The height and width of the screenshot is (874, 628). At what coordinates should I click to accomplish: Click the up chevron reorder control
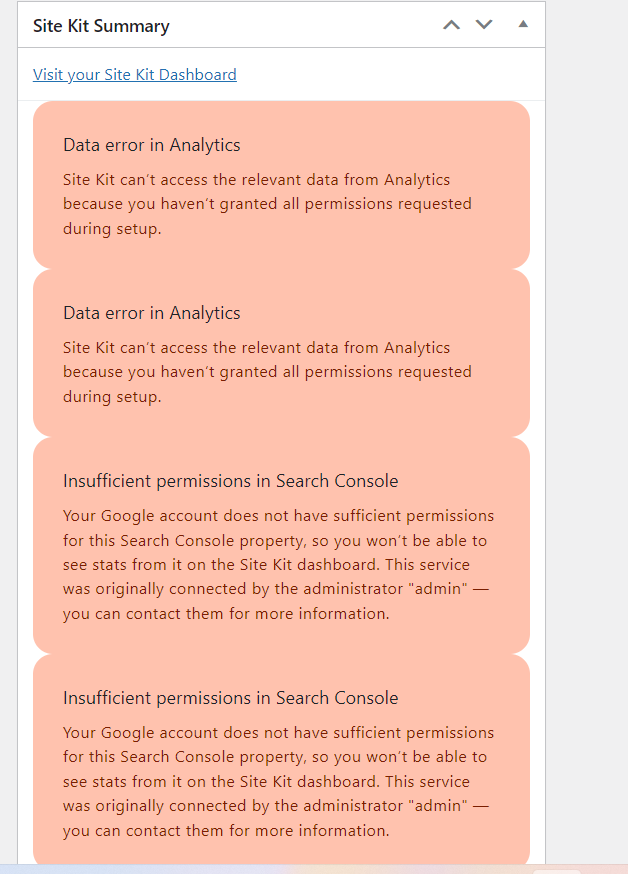[451, 24]
